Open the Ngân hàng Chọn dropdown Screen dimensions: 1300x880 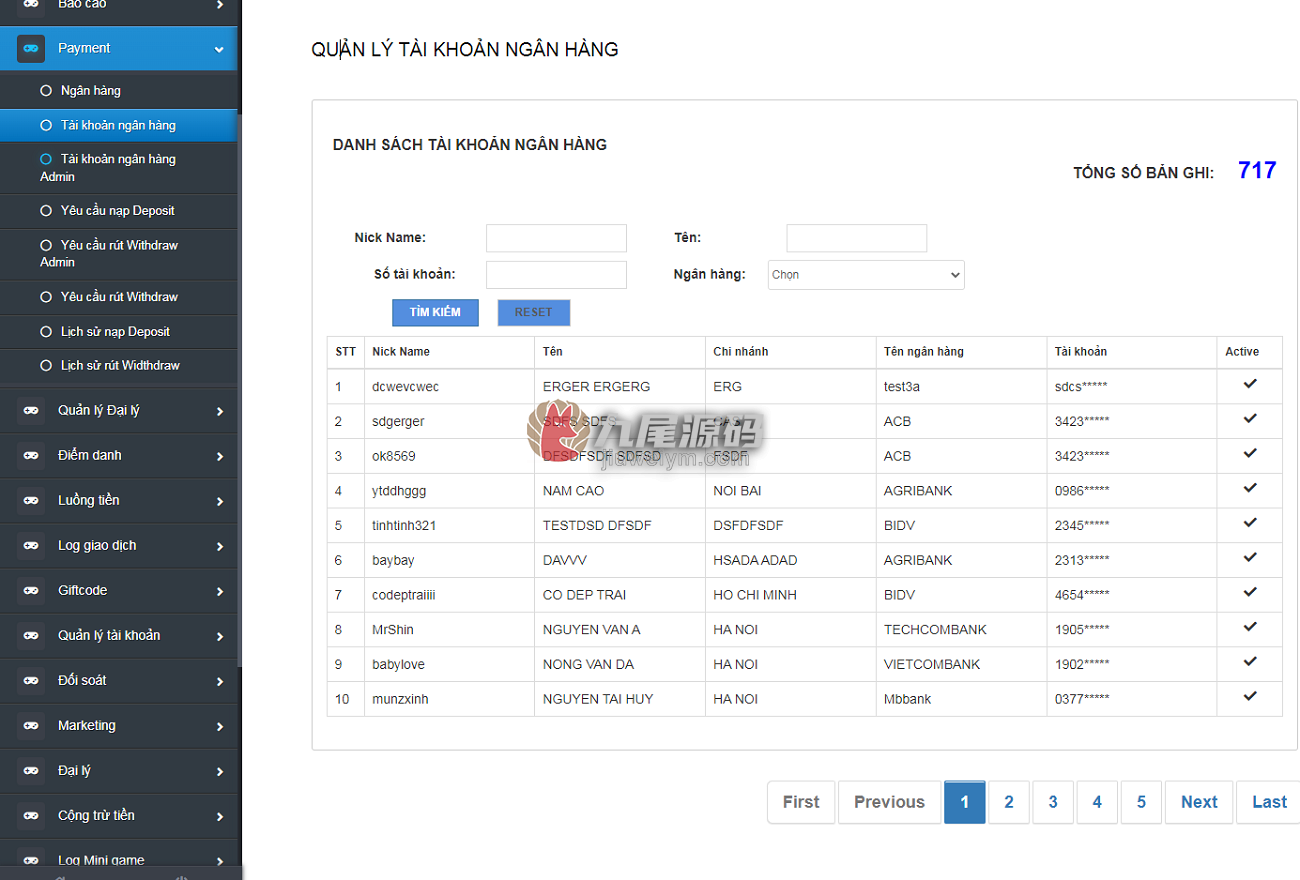[x=866, y=275]
